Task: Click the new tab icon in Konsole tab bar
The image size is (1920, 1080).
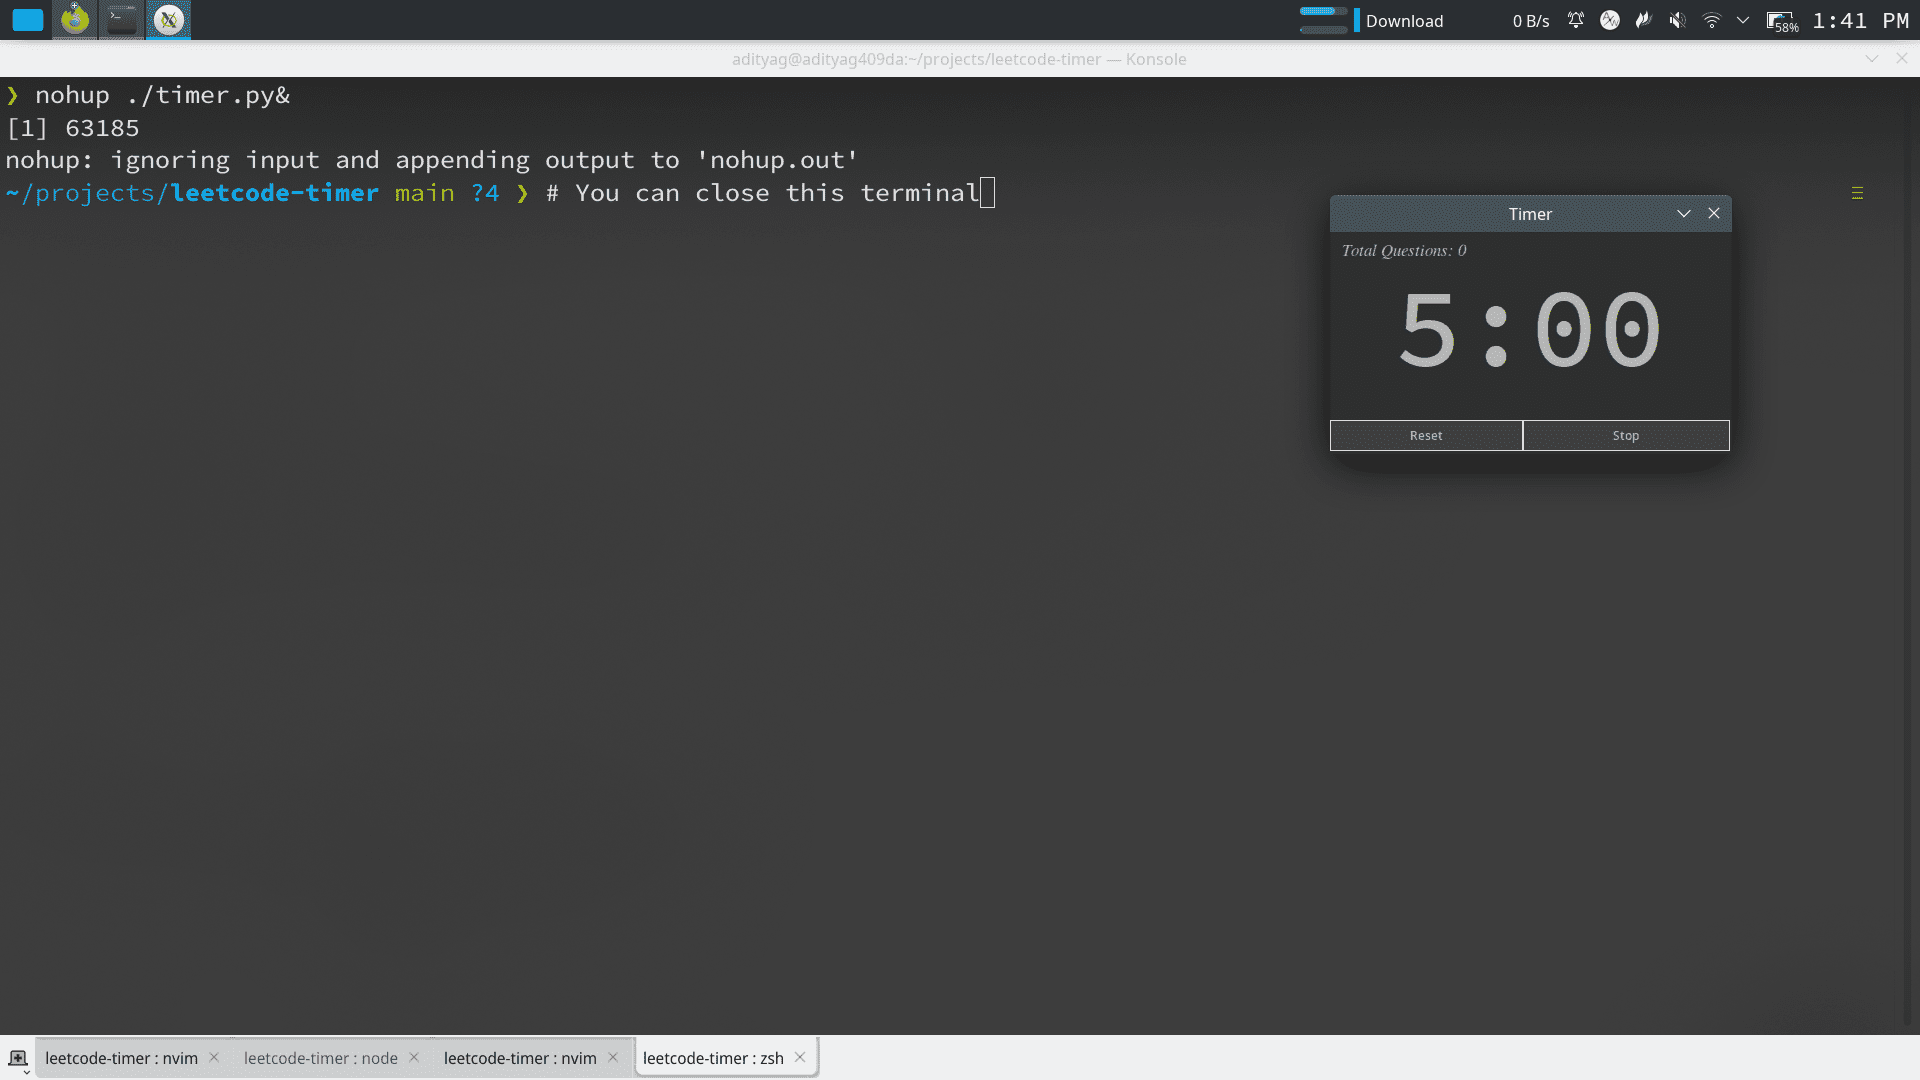Action: pos(18,1058)
